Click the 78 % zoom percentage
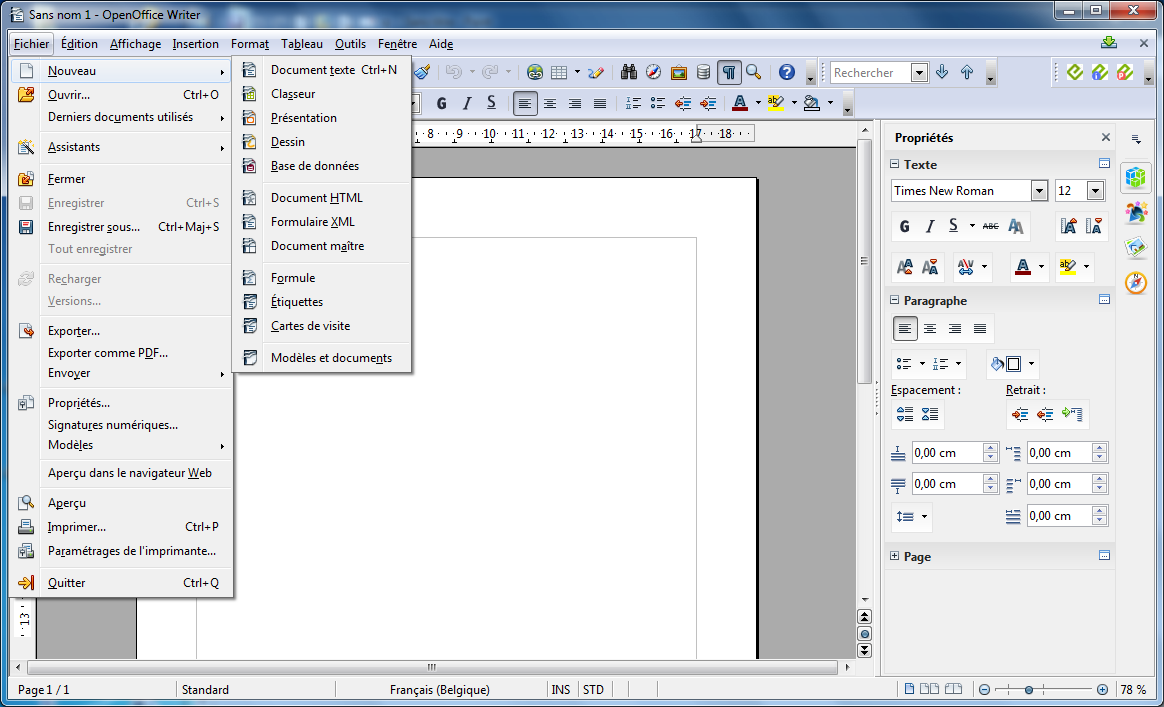 coord(1133,690)
